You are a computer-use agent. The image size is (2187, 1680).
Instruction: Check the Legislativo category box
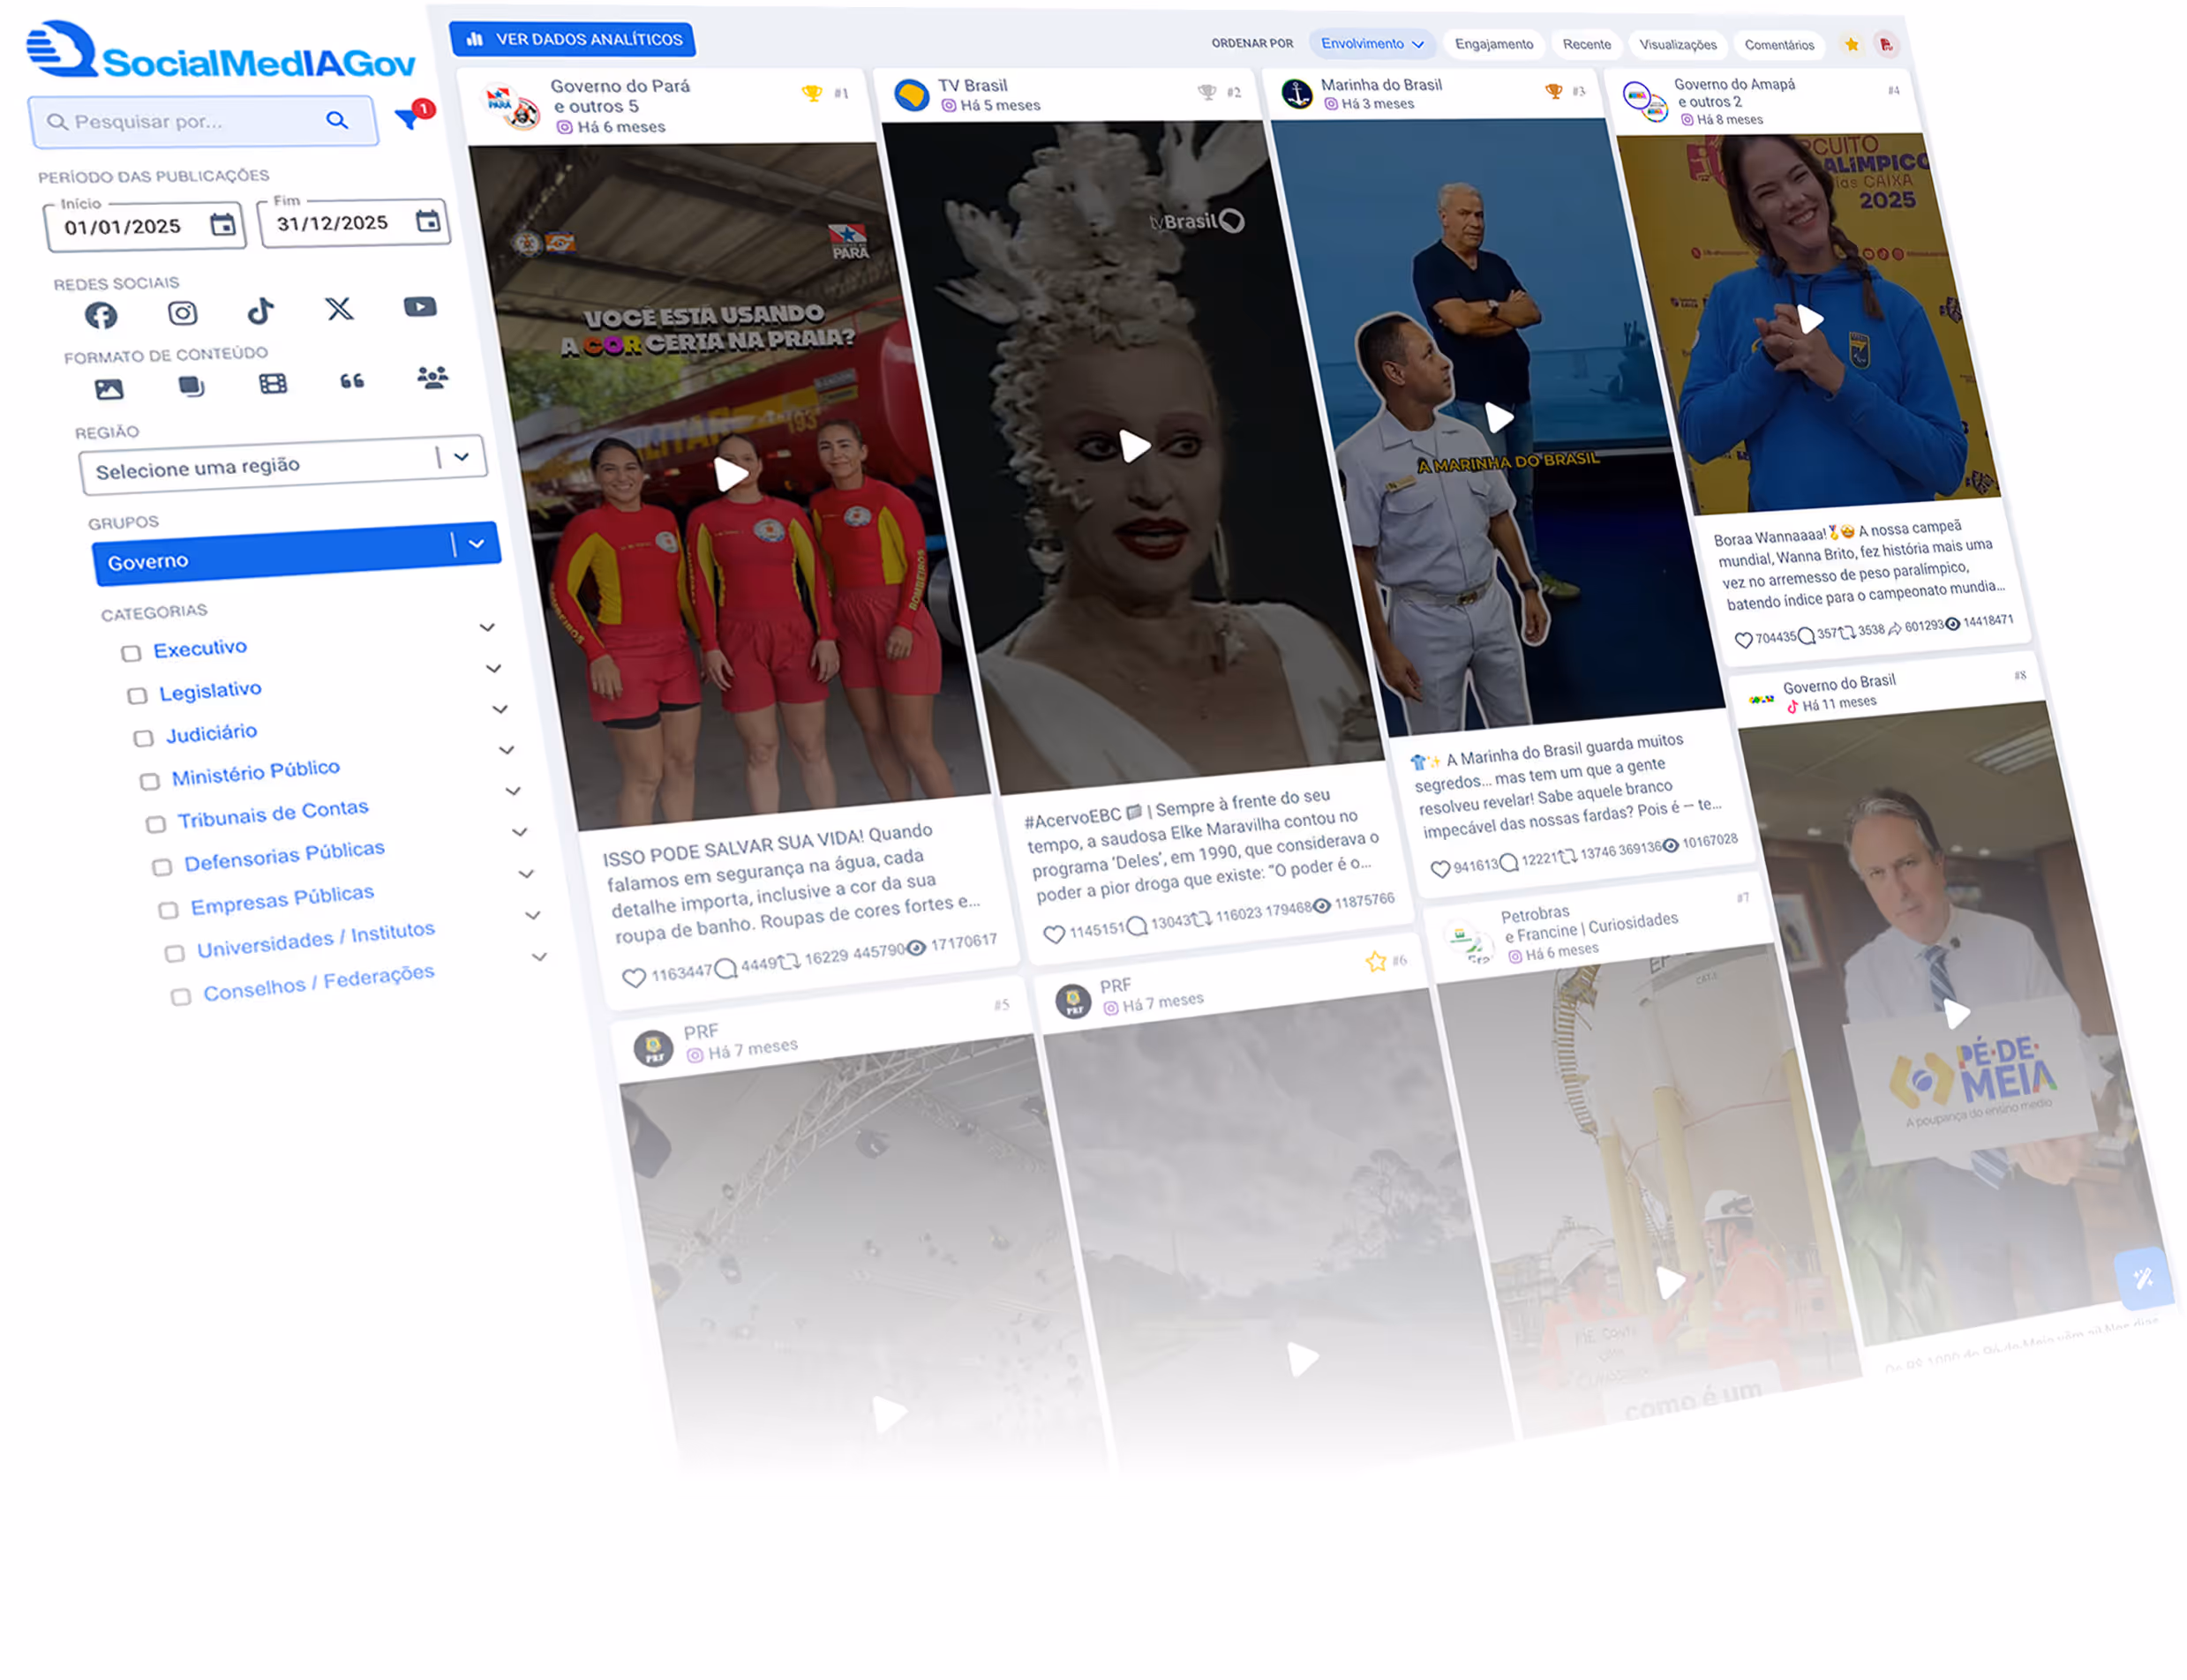[137, 695]
